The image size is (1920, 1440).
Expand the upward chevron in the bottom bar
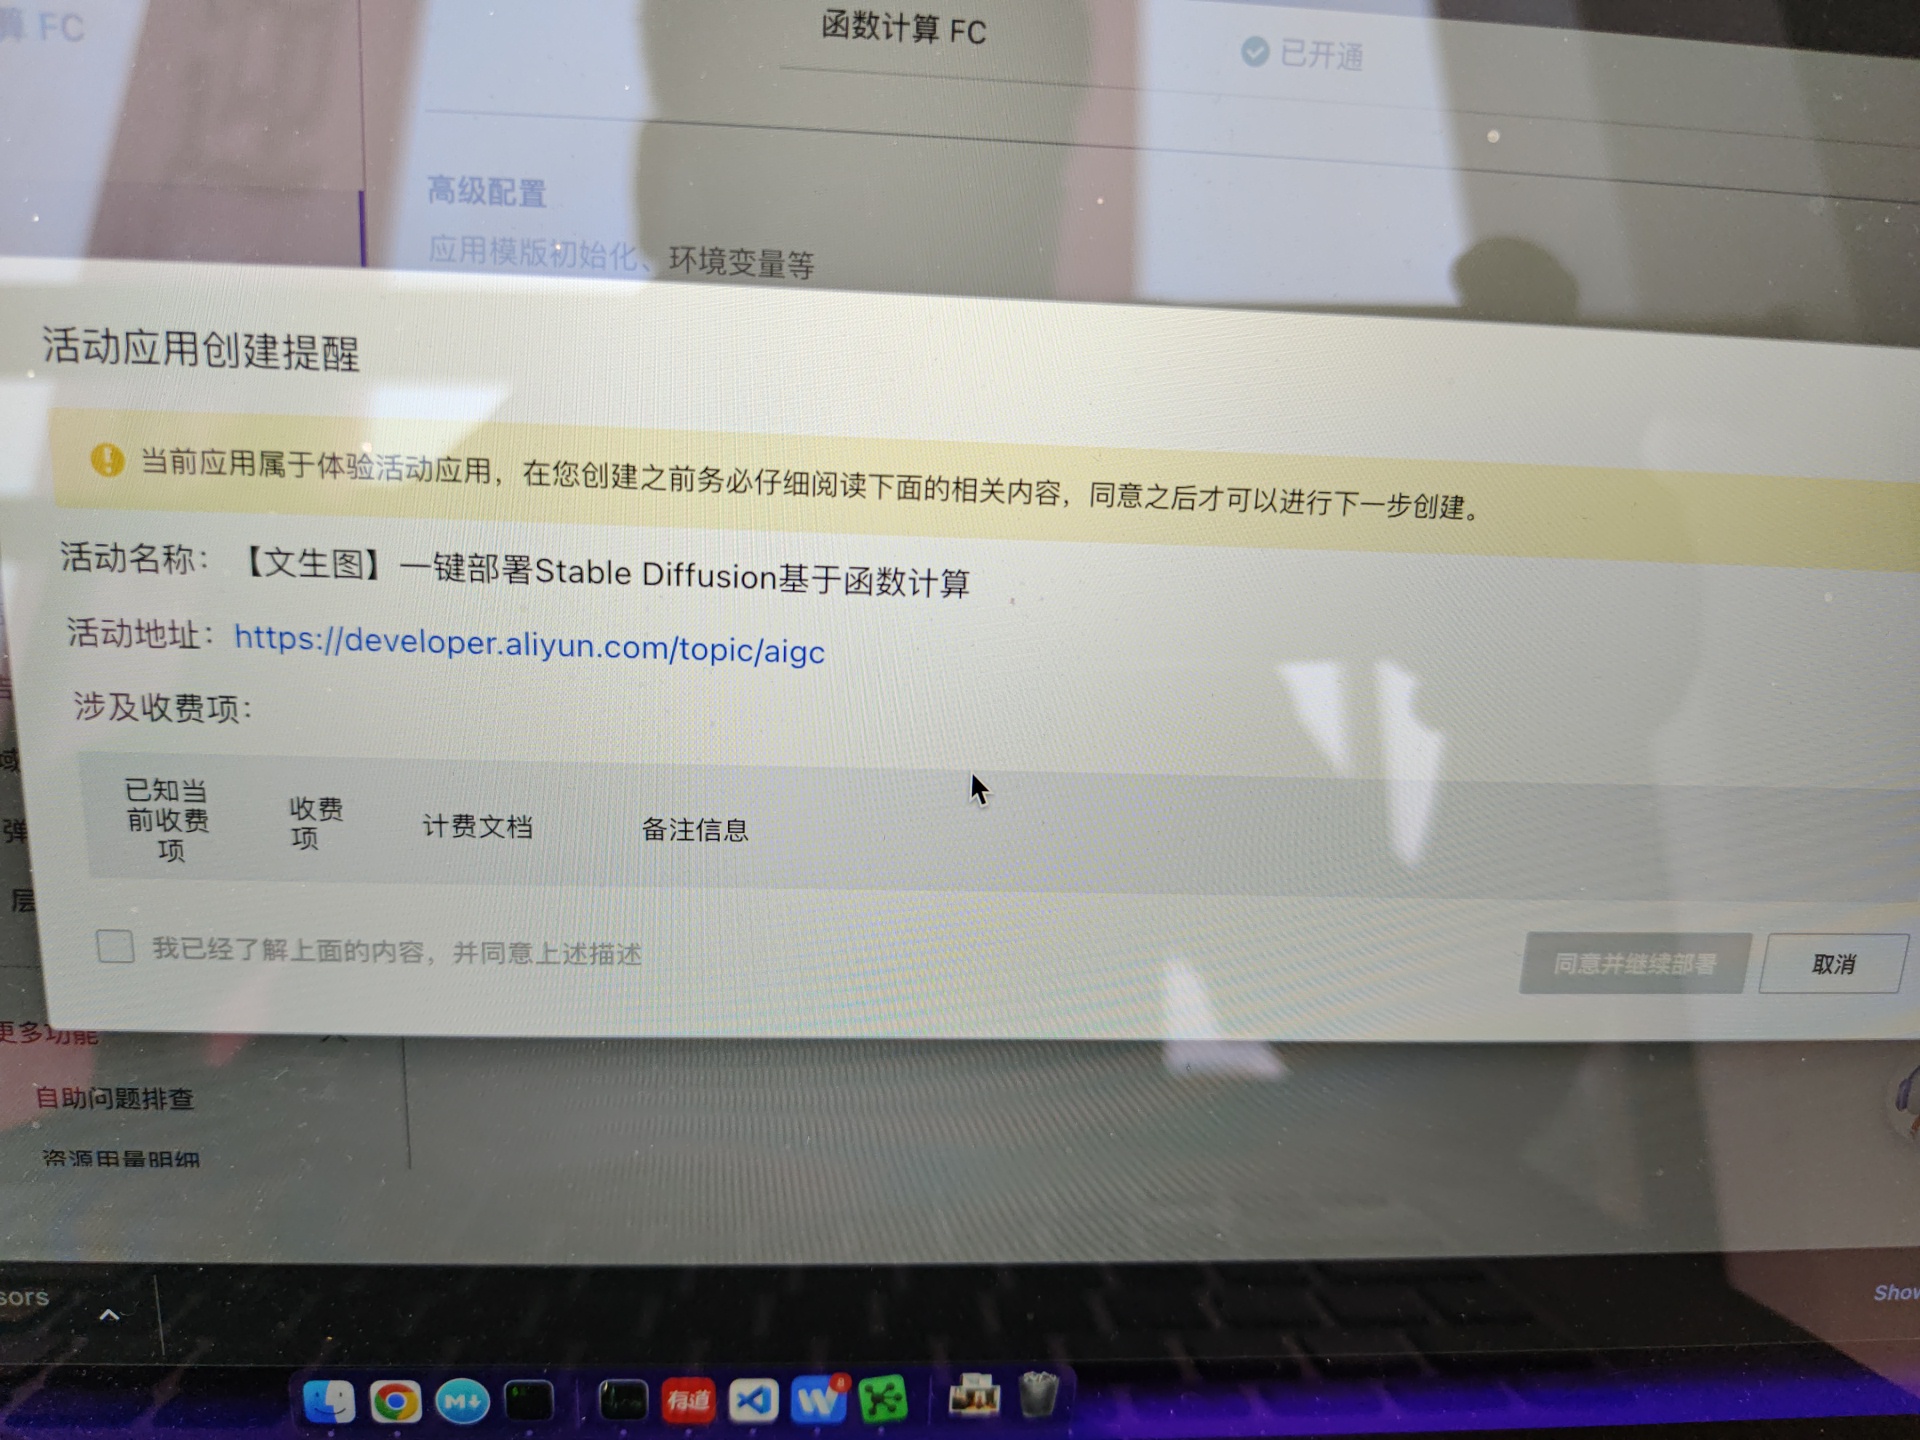pos(109,1315)
